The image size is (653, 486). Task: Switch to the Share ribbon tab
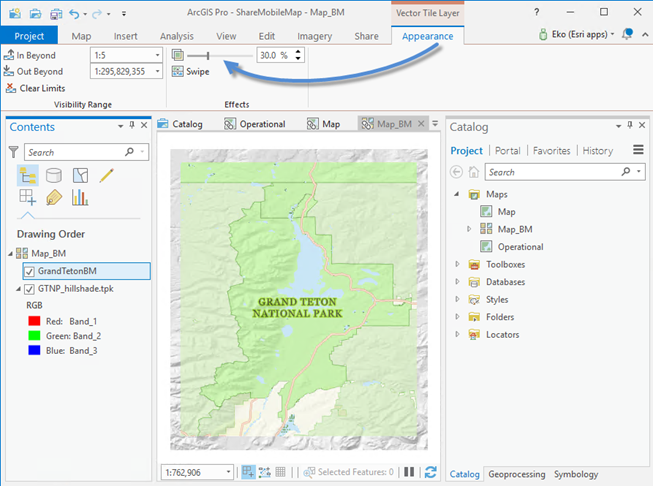click(x=366, y=36)
